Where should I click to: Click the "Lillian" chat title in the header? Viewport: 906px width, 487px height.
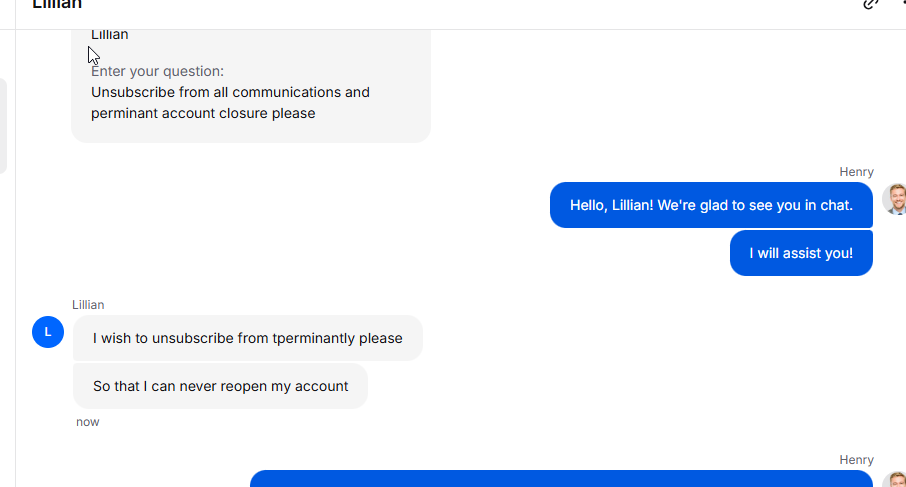click(x=57, y=5)
